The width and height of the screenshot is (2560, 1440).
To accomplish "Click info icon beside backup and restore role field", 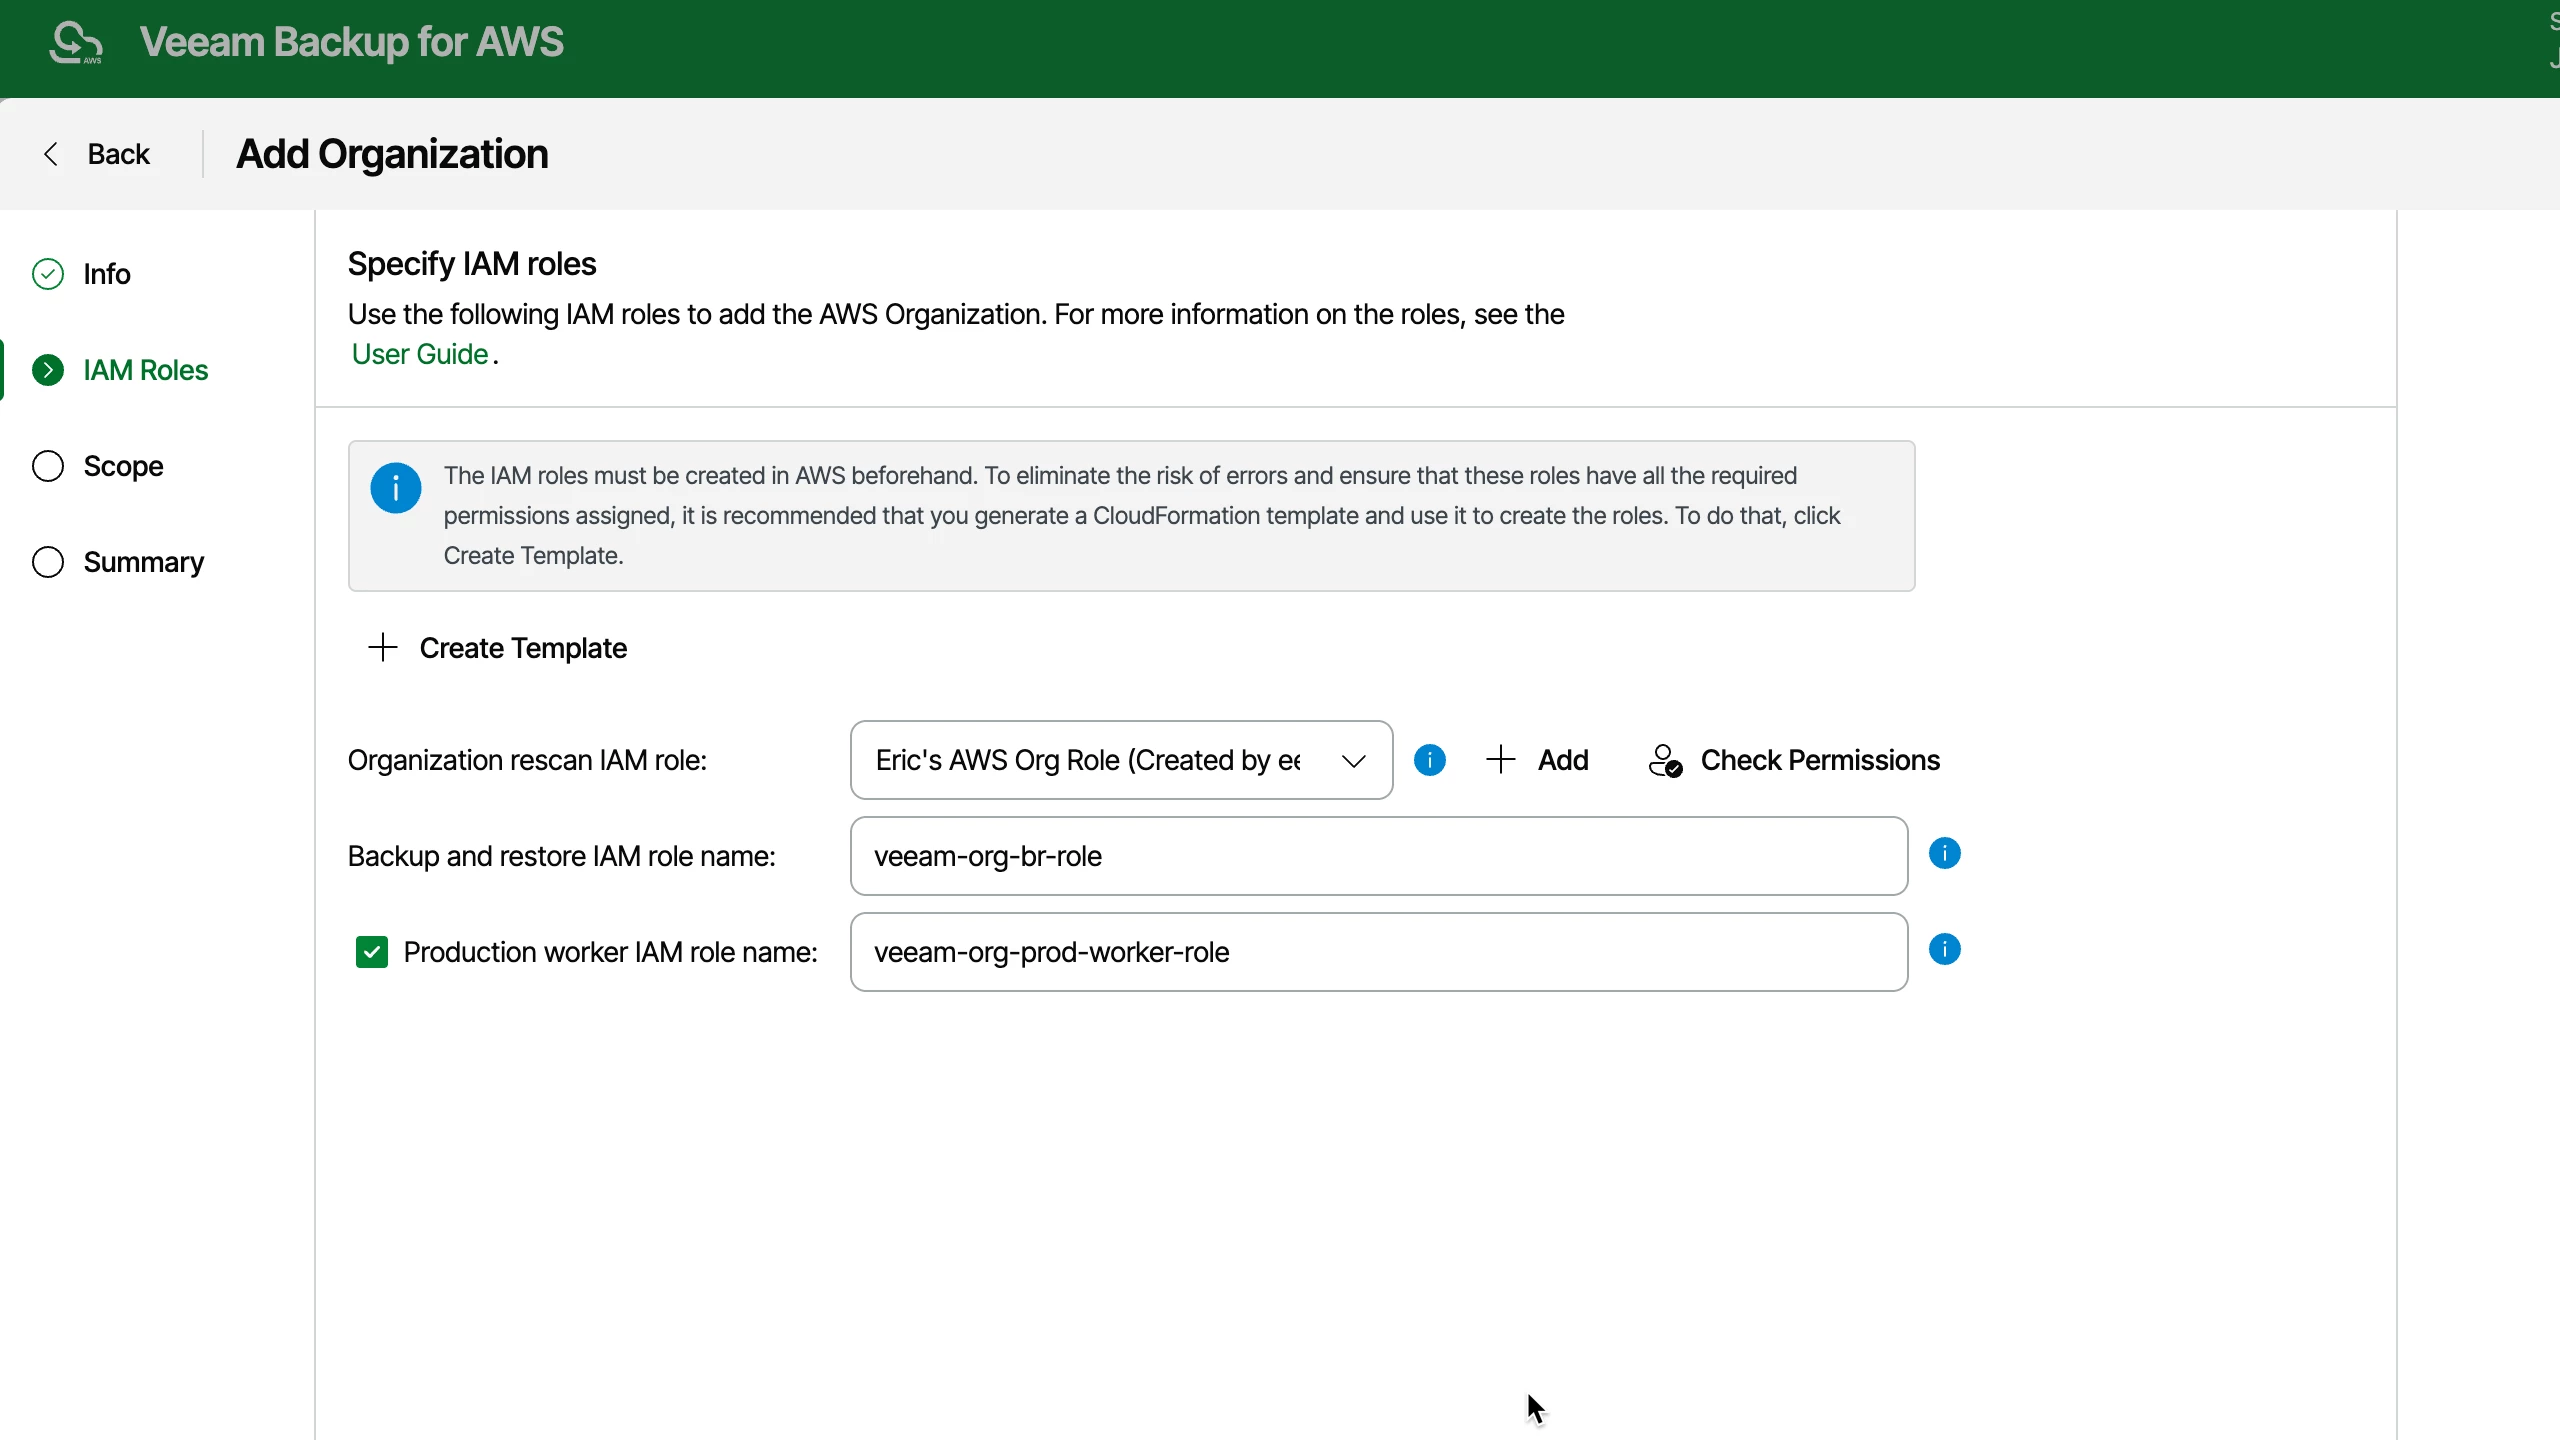I will coord(1945,853).
